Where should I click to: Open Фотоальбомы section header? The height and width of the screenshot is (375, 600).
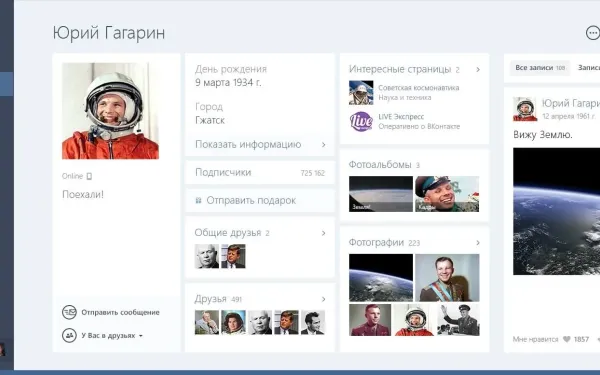pyautogui.click(x=380, y=165)
